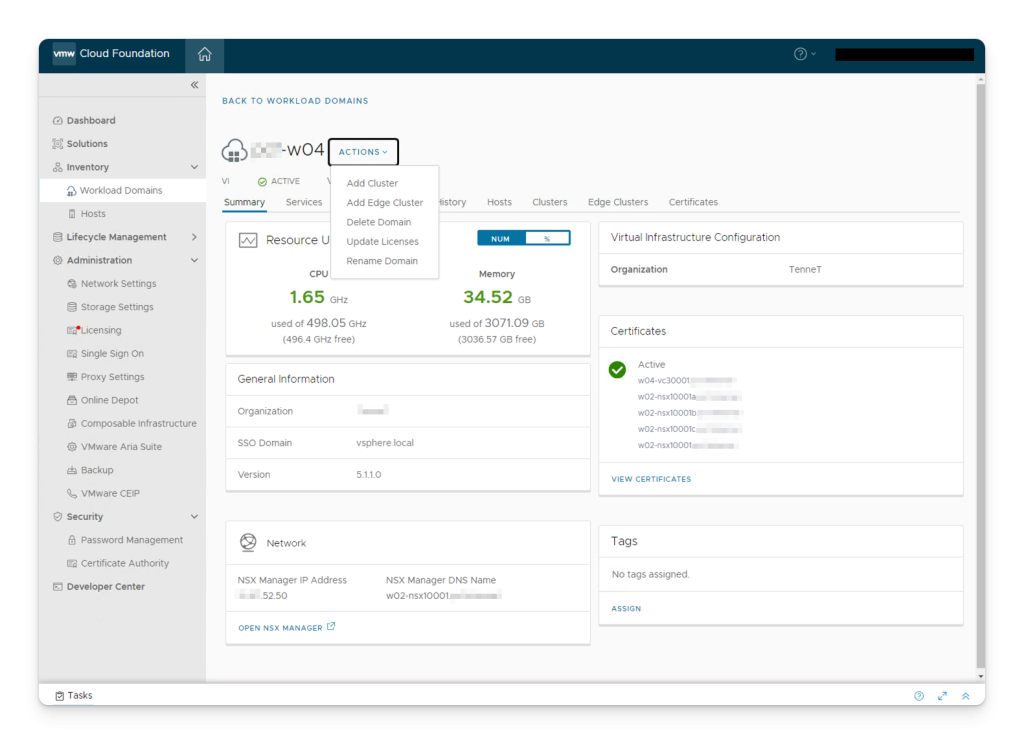Close the Actions dropdown menu
The image size is (1024, 744).
[x=363, y=152]
